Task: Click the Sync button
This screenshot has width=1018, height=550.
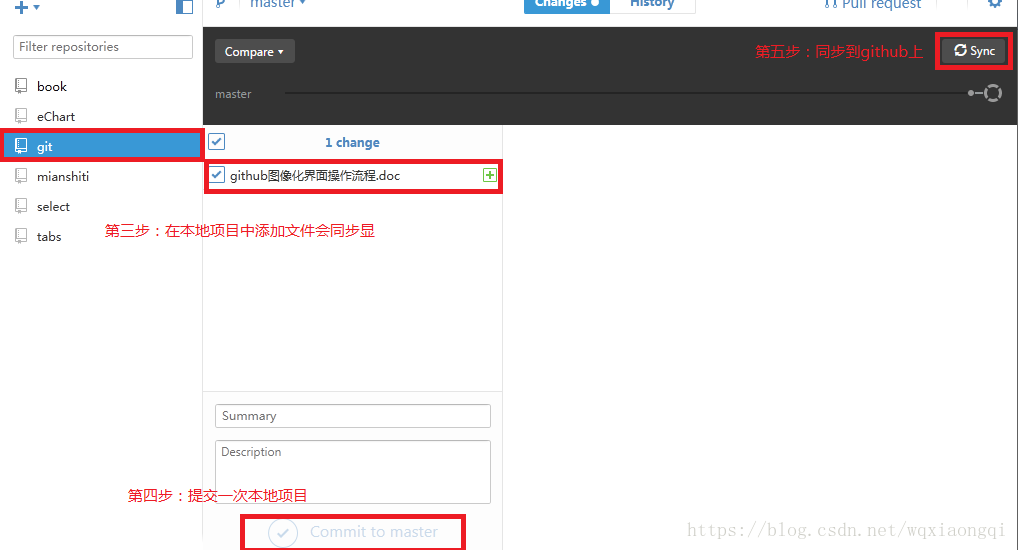Action: 975,51
